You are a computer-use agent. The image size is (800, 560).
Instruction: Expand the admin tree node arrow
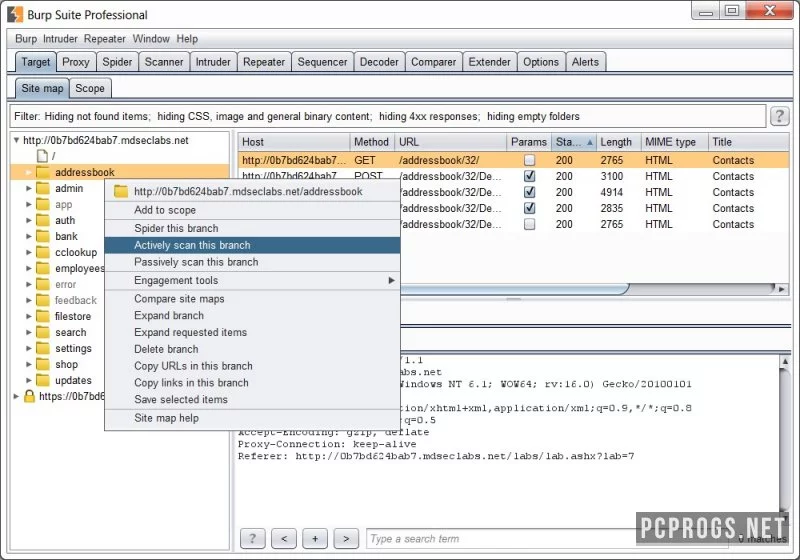click(29, 188)
